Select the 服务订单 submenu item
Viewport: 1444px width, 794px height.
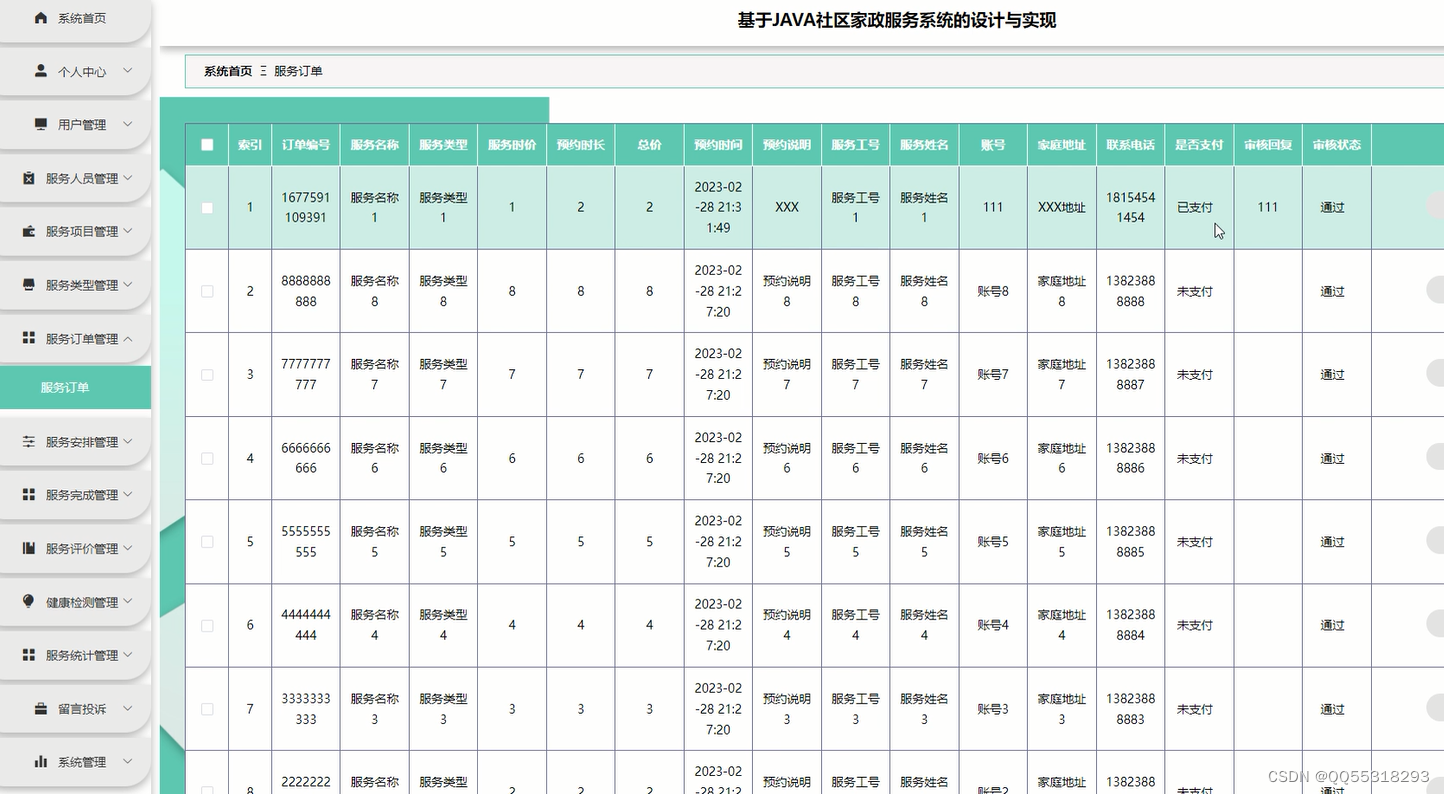point(75,387)
